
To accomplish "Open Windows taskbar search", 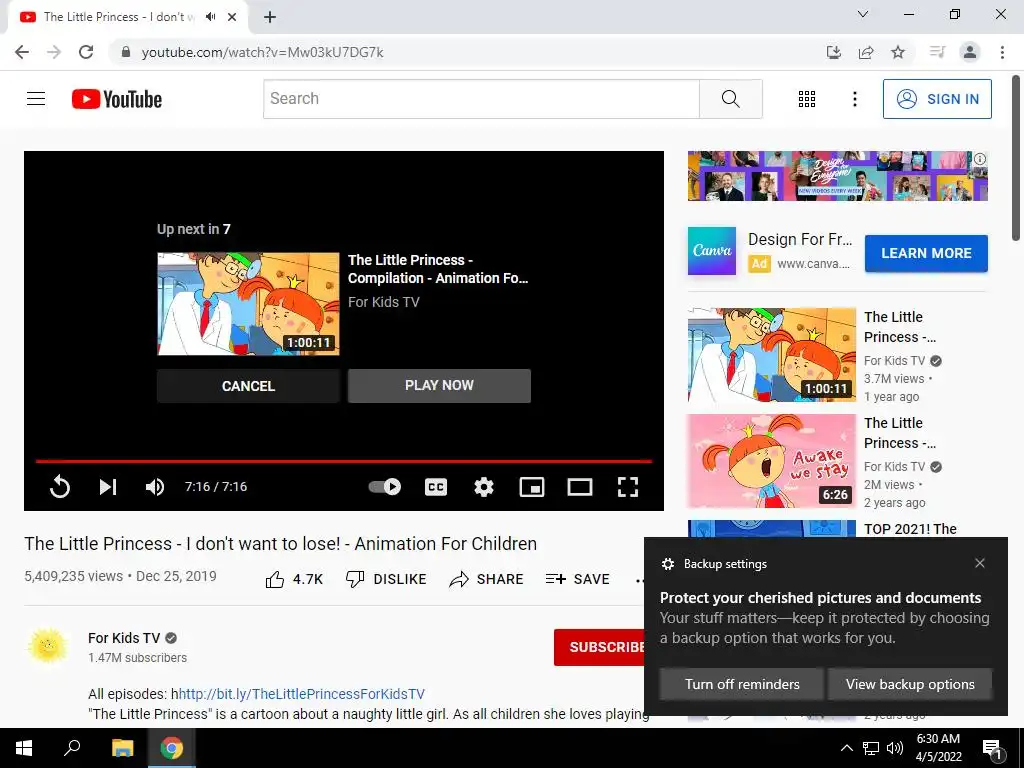I will (72, 748).
